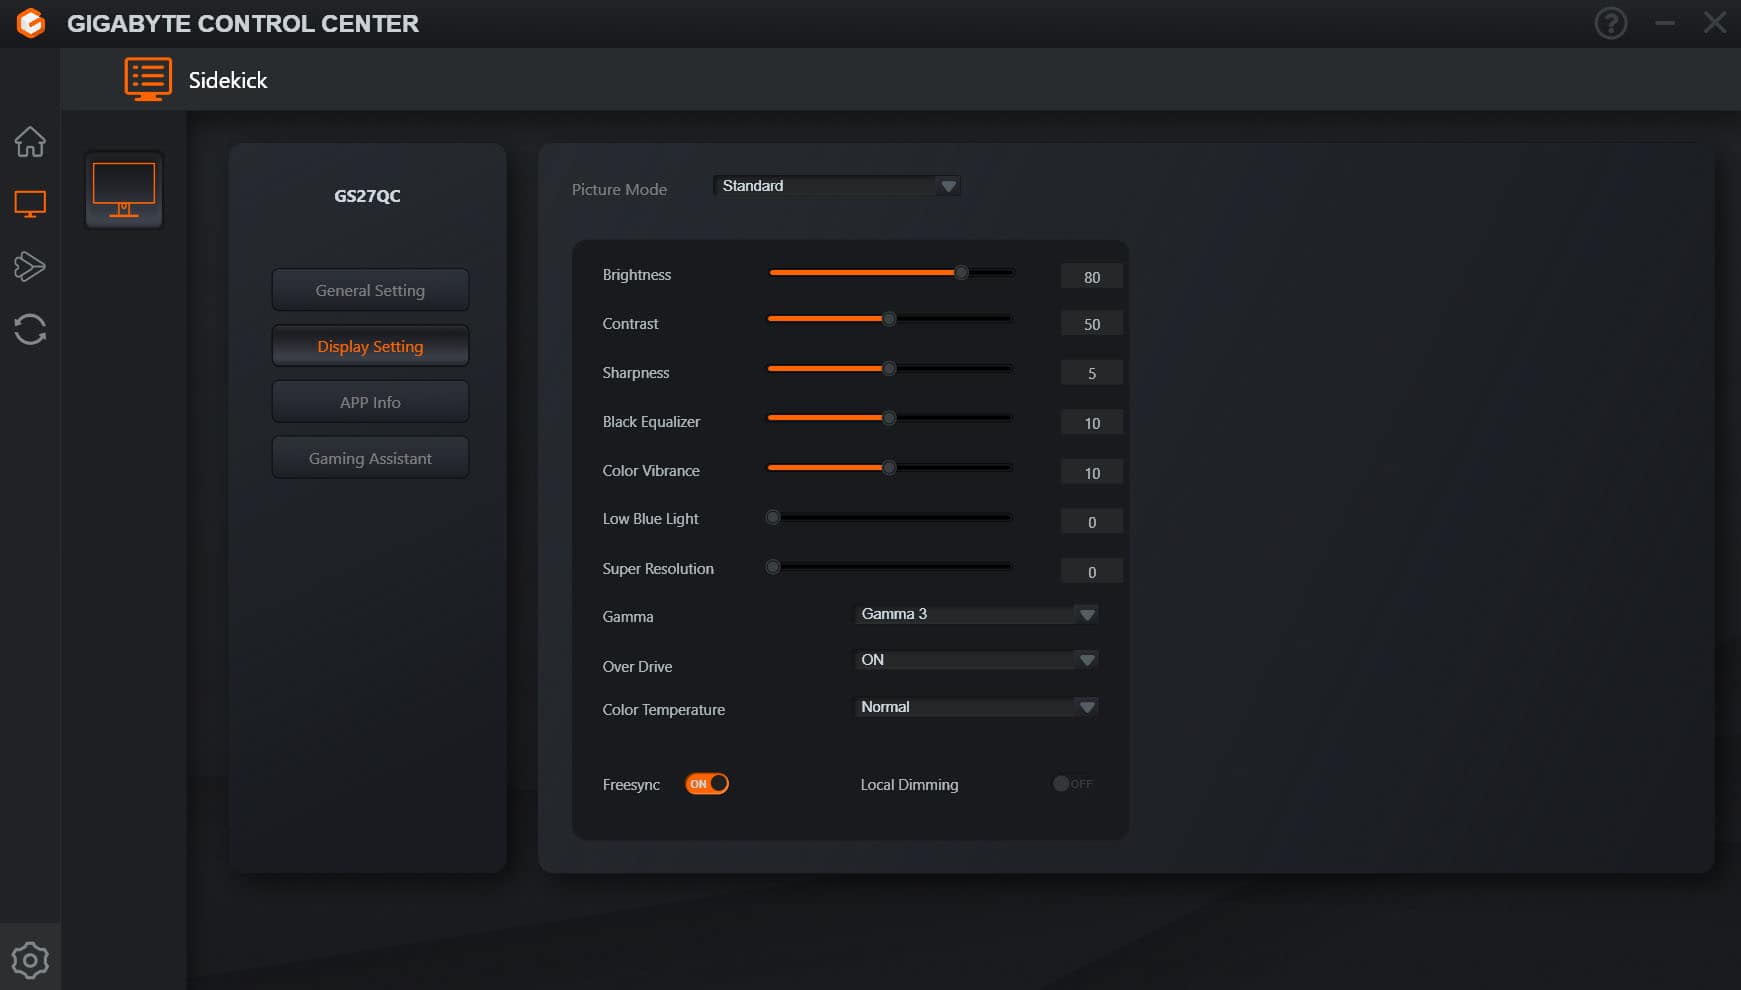The width and height of the screenshot is (1741, 990).
Task: Adjust the Brightness slider
Action: click(x=961, y=272)
